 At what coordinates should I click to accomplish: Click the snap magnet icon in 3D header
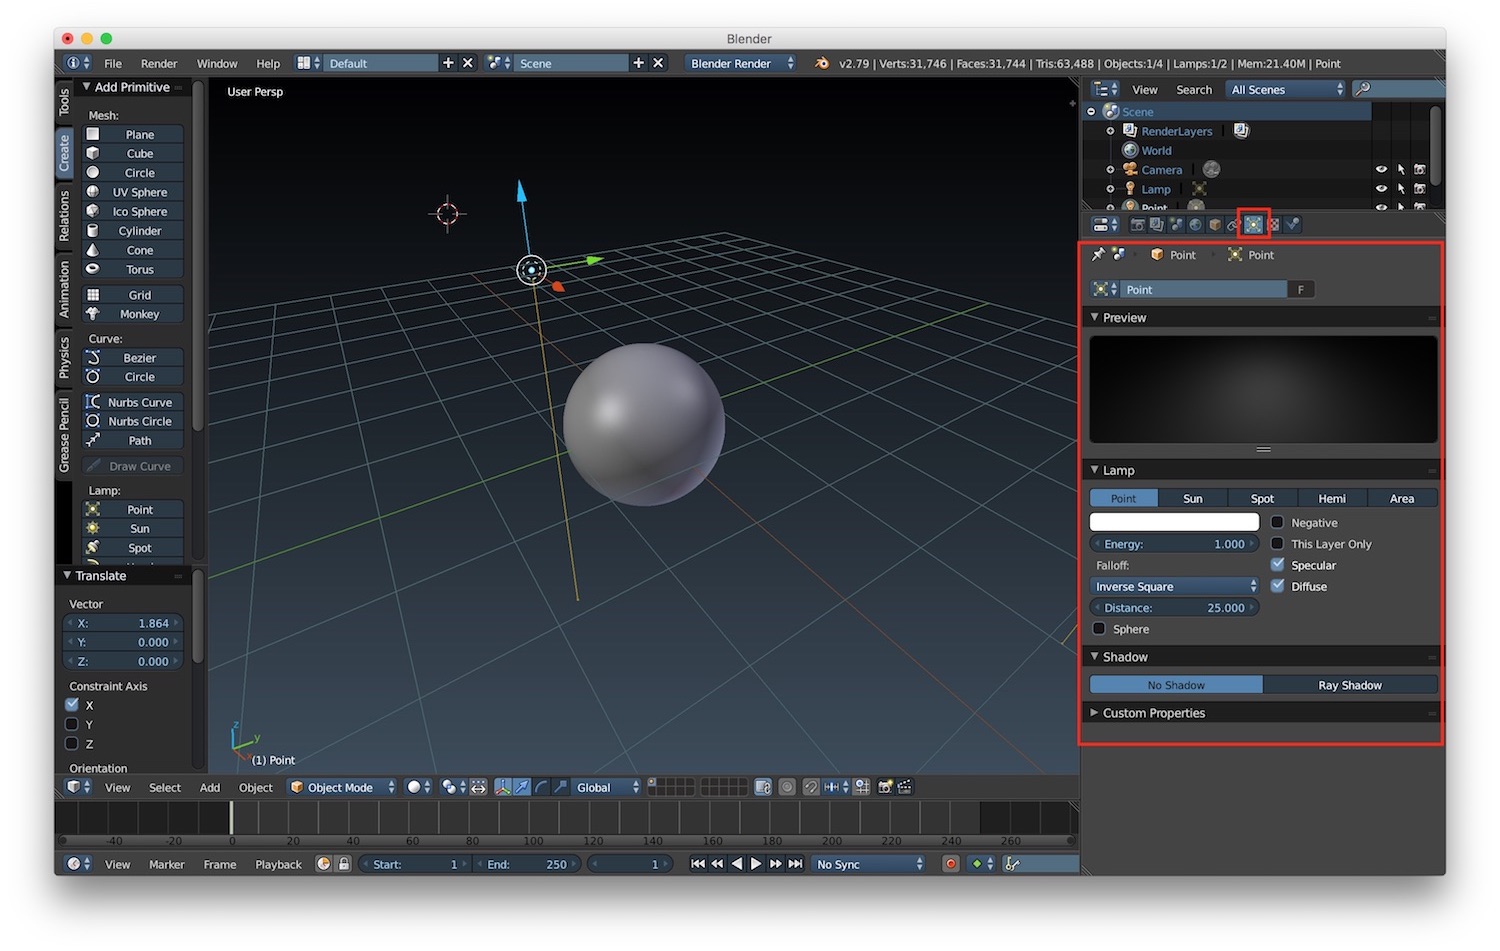pyautogui.click(x=811, y=787)
